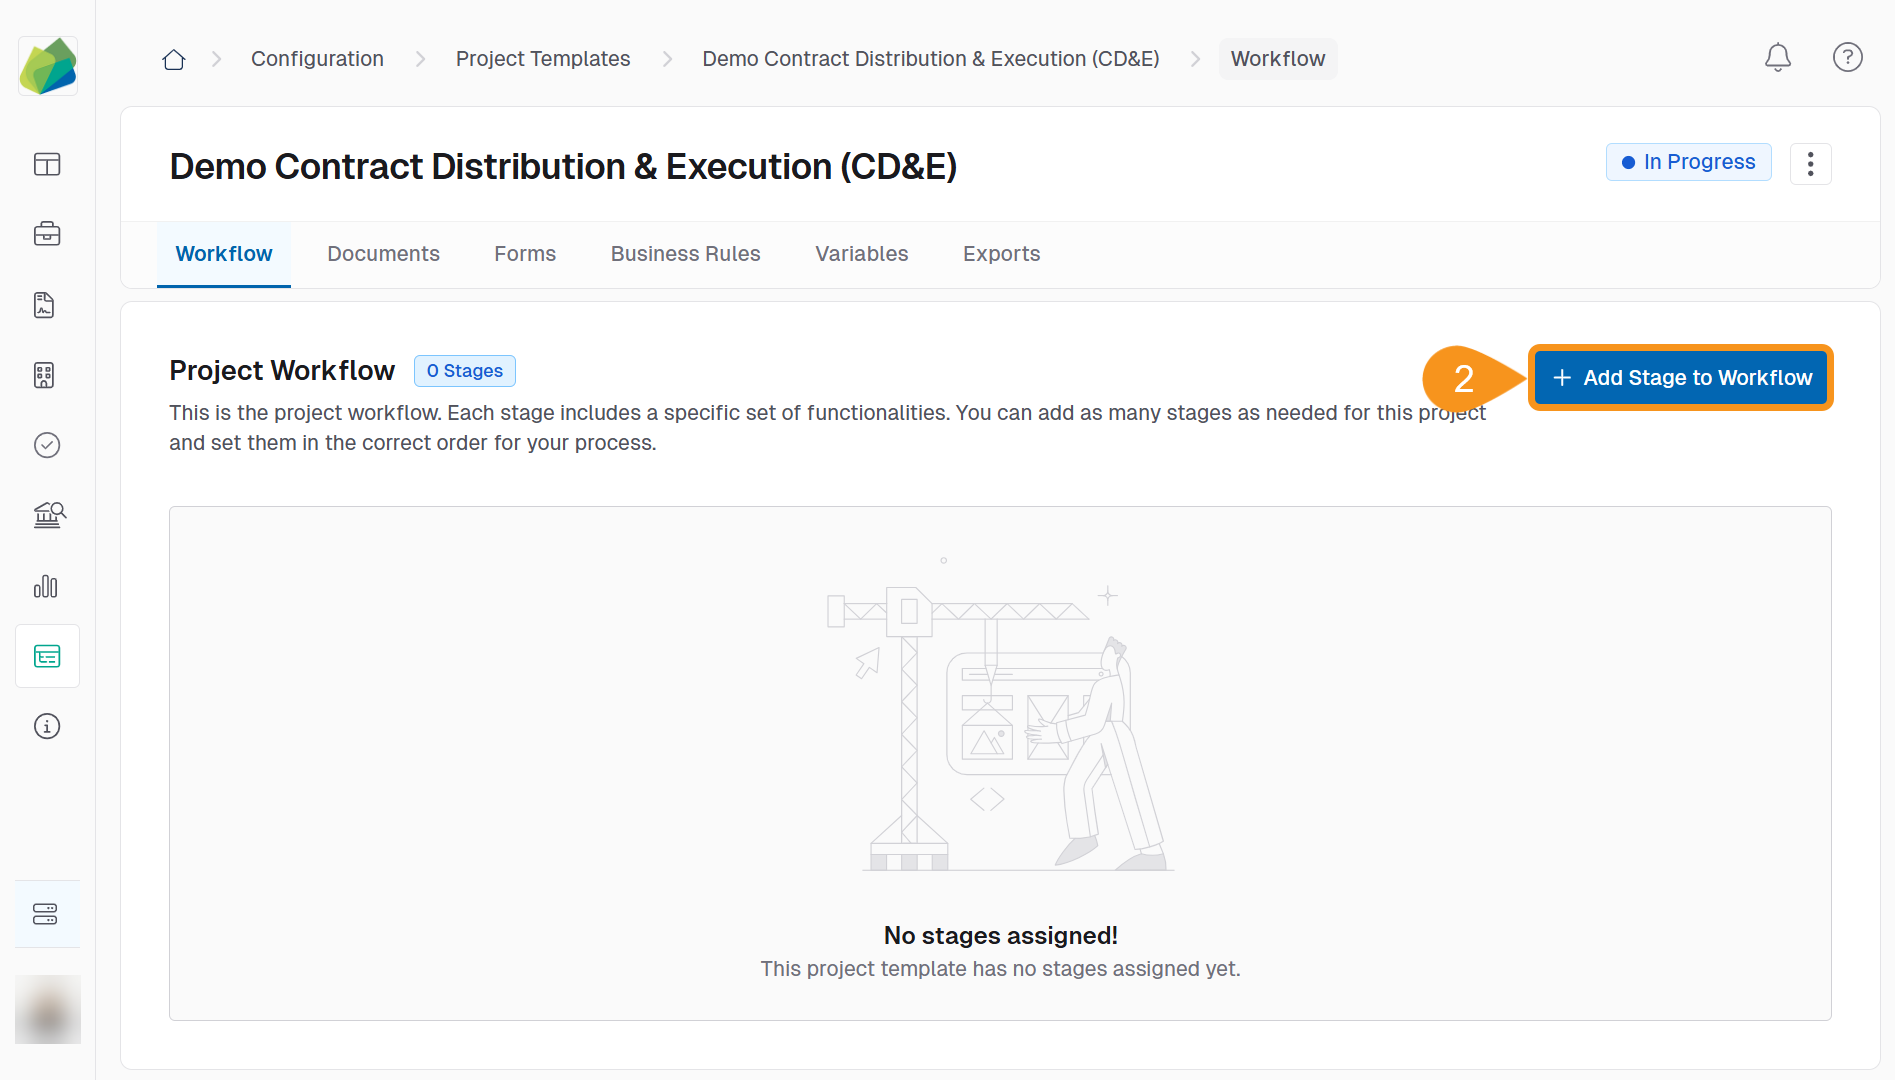Click the checkmark circle icon in sidebar
This screenshot has height=1080, width=1895.
point(47,445)
